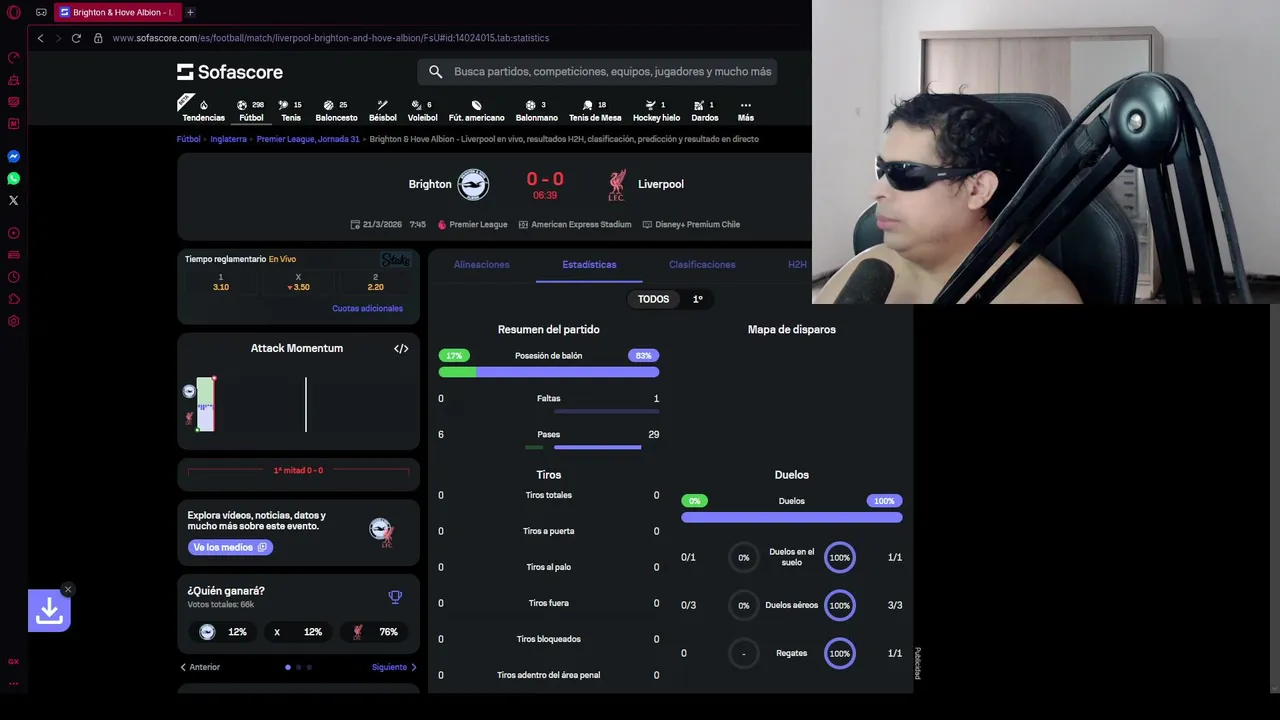Select the Baloncesto sports category

click(336, 110)
